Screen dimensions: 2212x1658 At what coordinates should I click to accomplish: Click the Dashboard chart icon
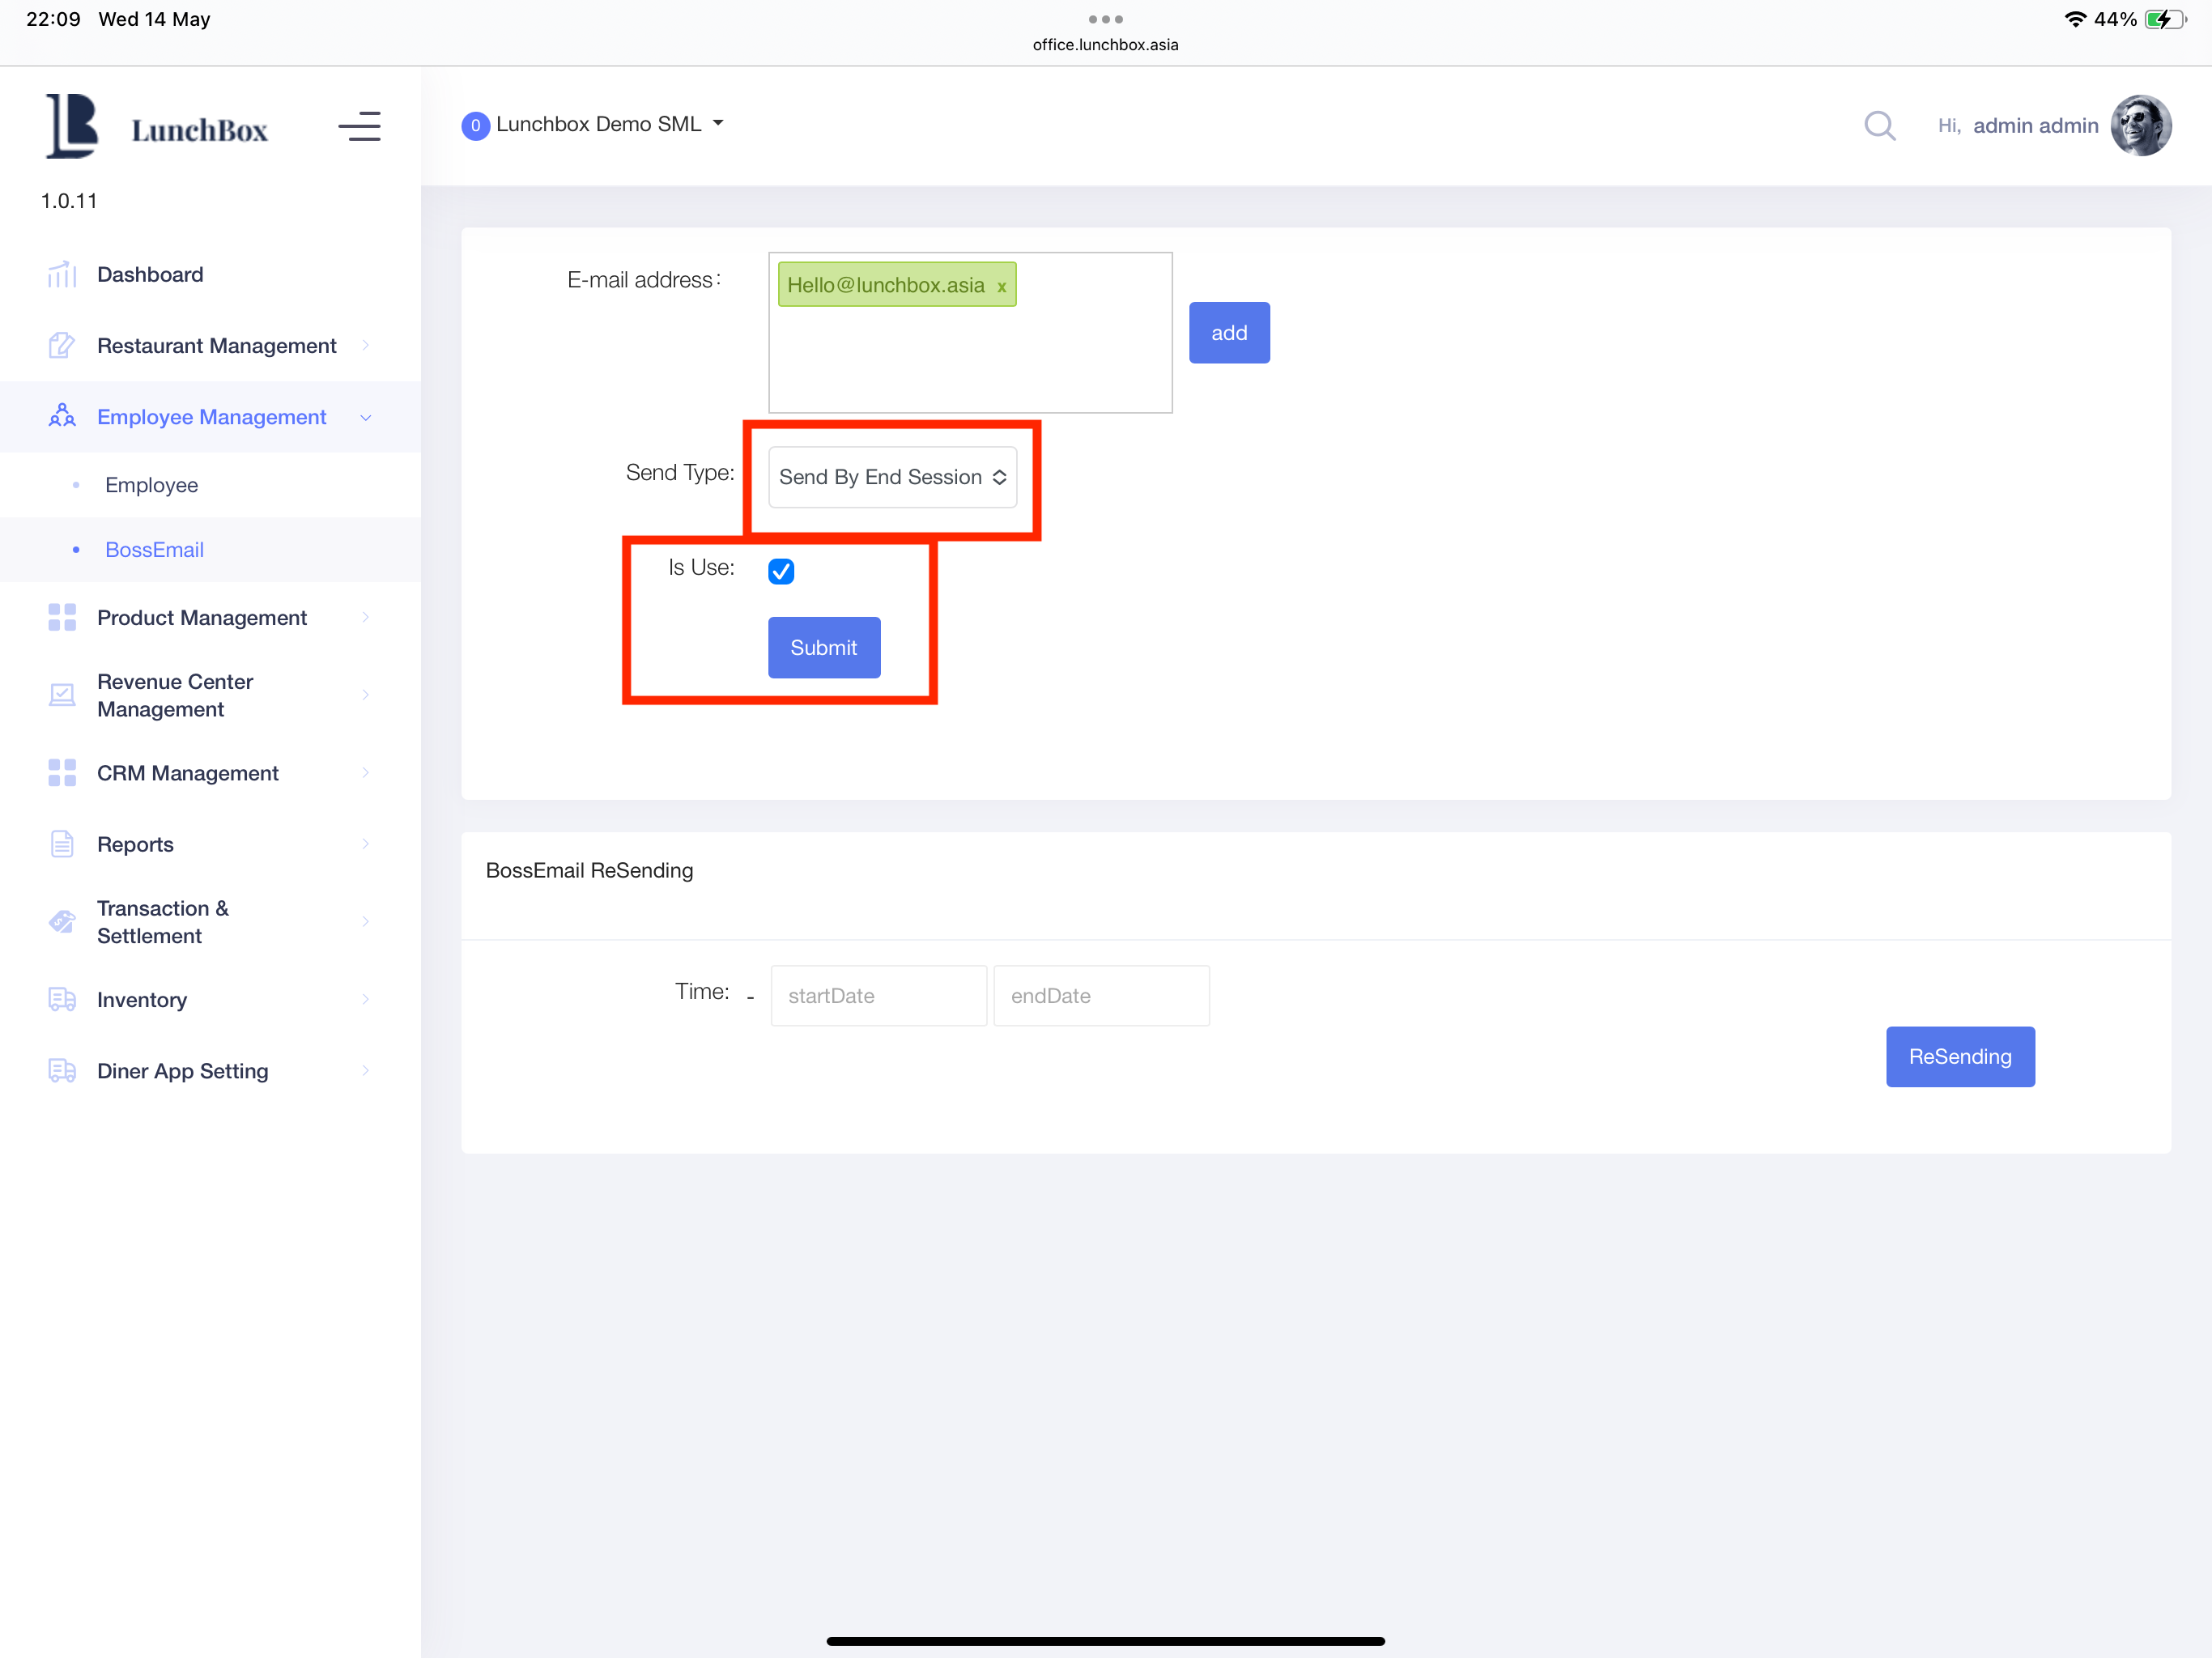(x=62, y=274)
